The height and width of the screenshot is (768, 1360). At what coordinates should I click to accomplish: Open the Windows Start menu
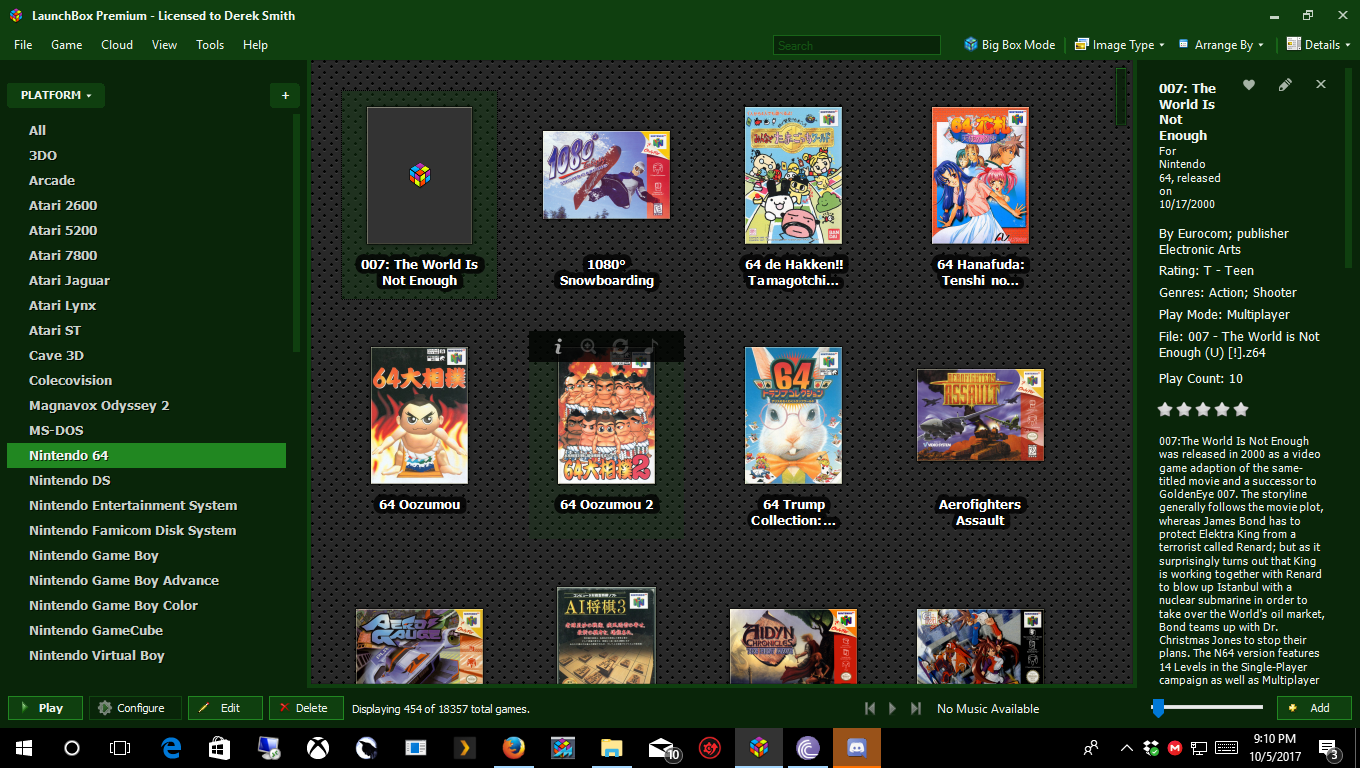pos(23,748)
